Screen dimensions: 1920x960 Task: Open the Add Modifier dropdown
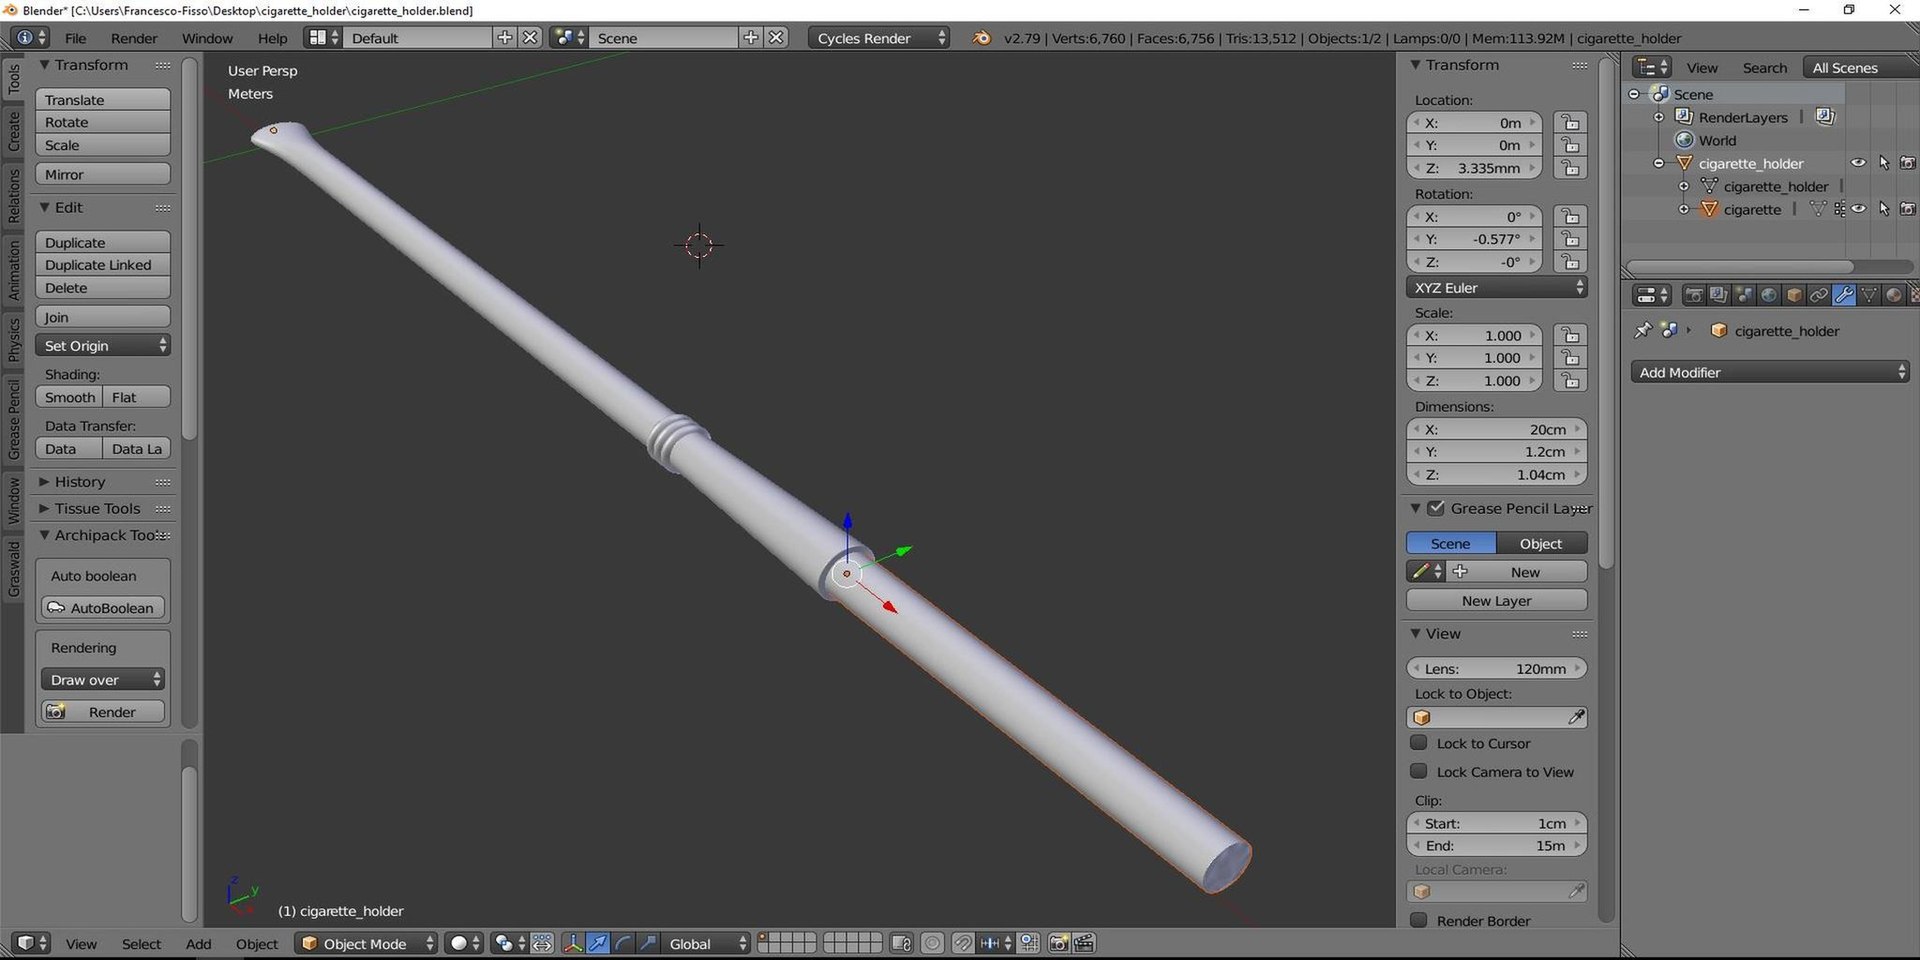point(1769,372)
